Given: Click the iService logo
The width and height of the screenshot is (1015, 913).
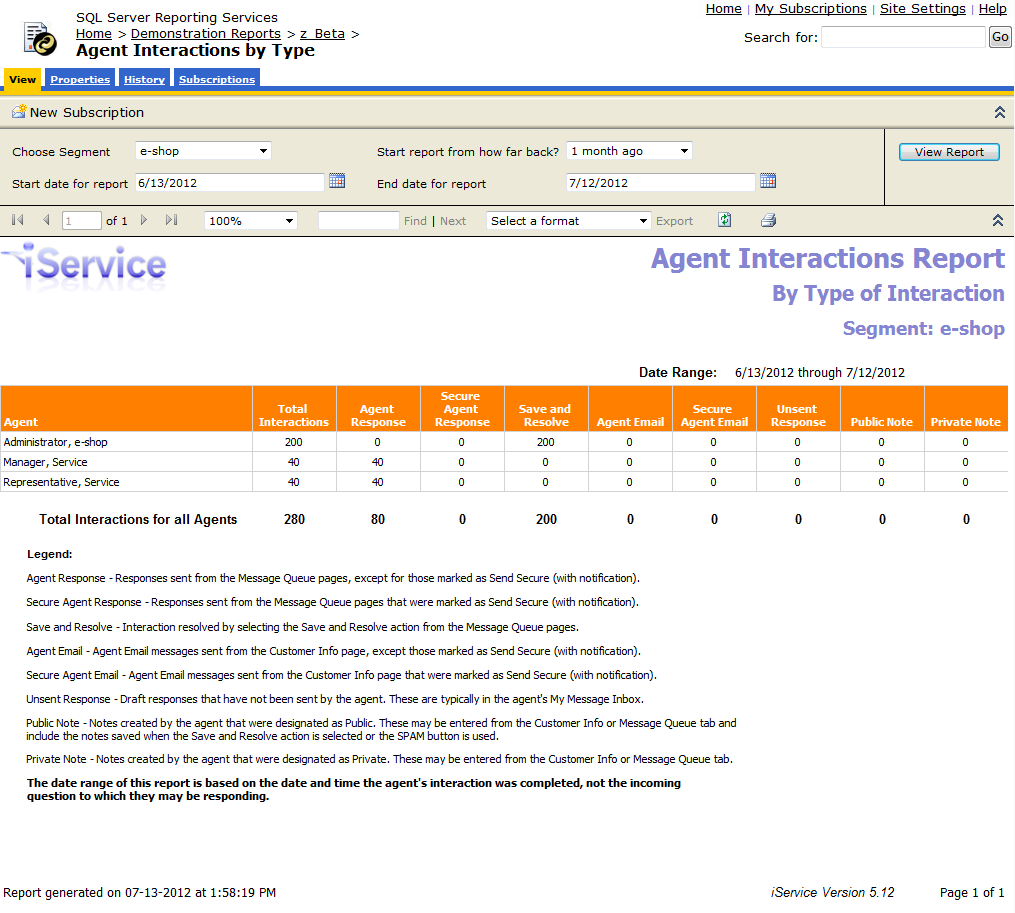Looking at the screenshot, I should pos(84,265).
